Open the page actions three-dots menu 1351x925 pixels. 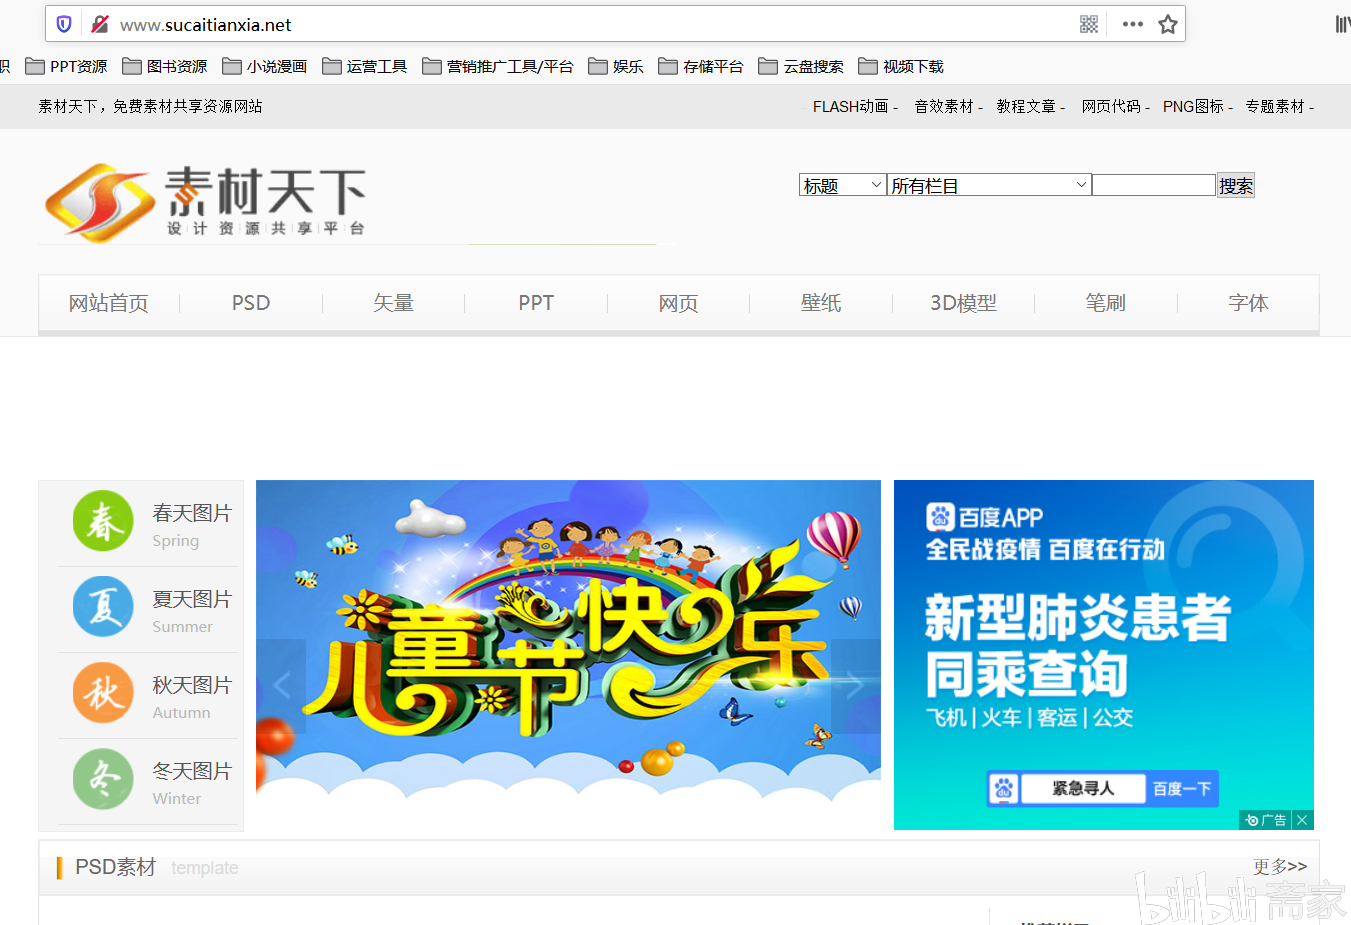click(1132, 24)
